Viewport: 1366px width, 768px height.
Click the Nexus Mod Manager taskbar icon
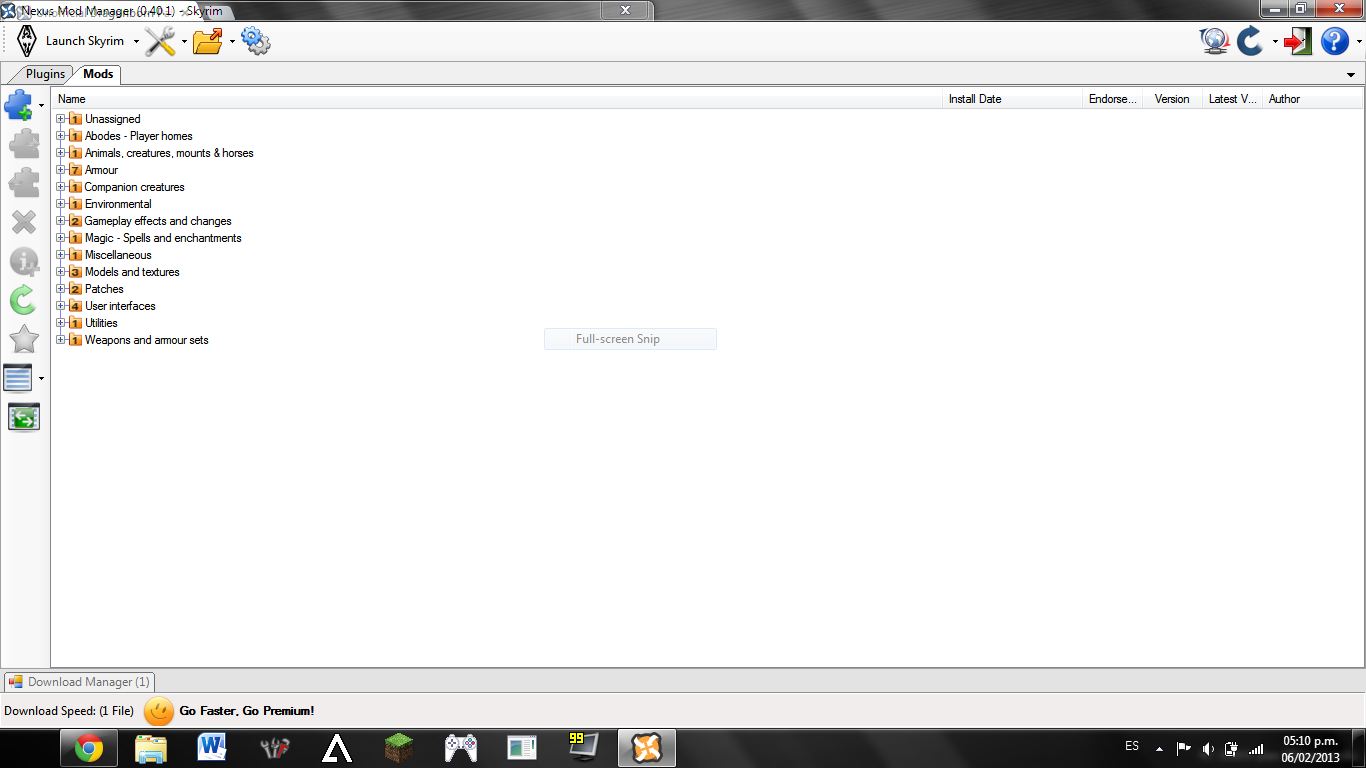click(x=646, y=748)
